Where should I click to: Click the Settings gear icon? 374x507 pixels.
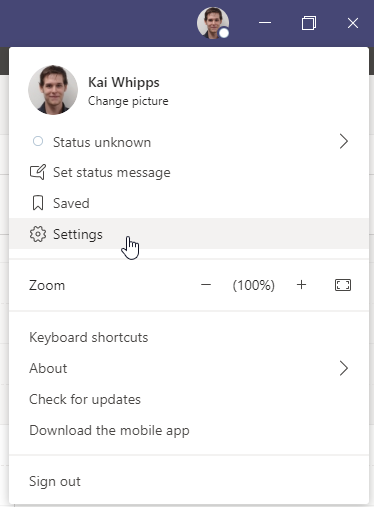click(x=38, y=234)
